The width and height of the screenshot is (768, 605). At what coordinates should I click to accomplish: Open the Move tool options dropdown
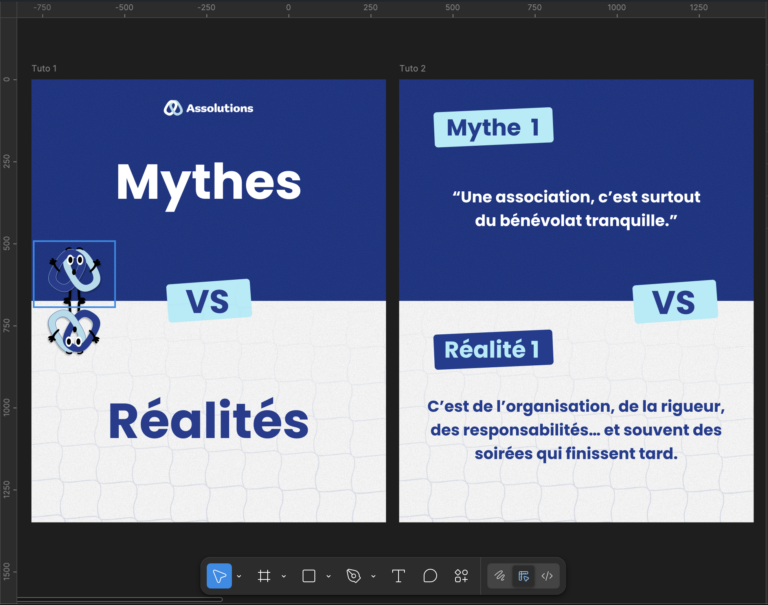click(x=239, y=576)
